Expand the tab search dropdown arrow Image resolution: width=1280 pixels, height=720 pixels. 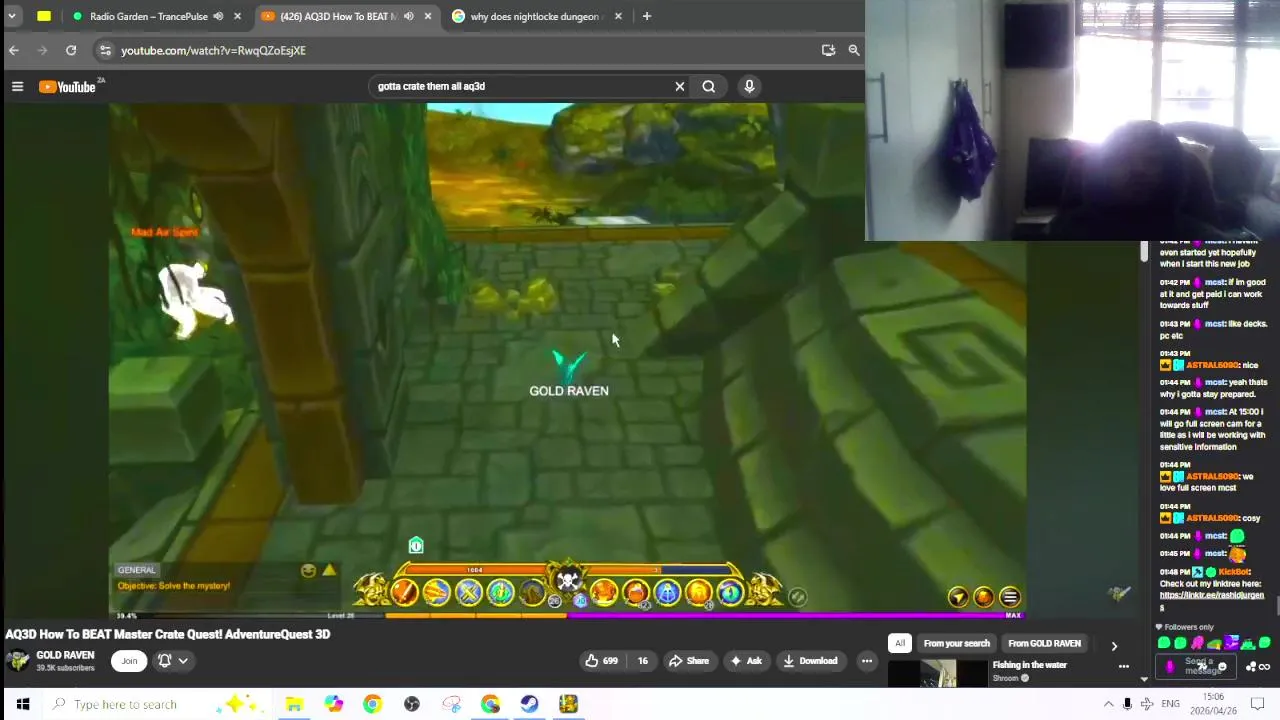(x=11, y=16)
